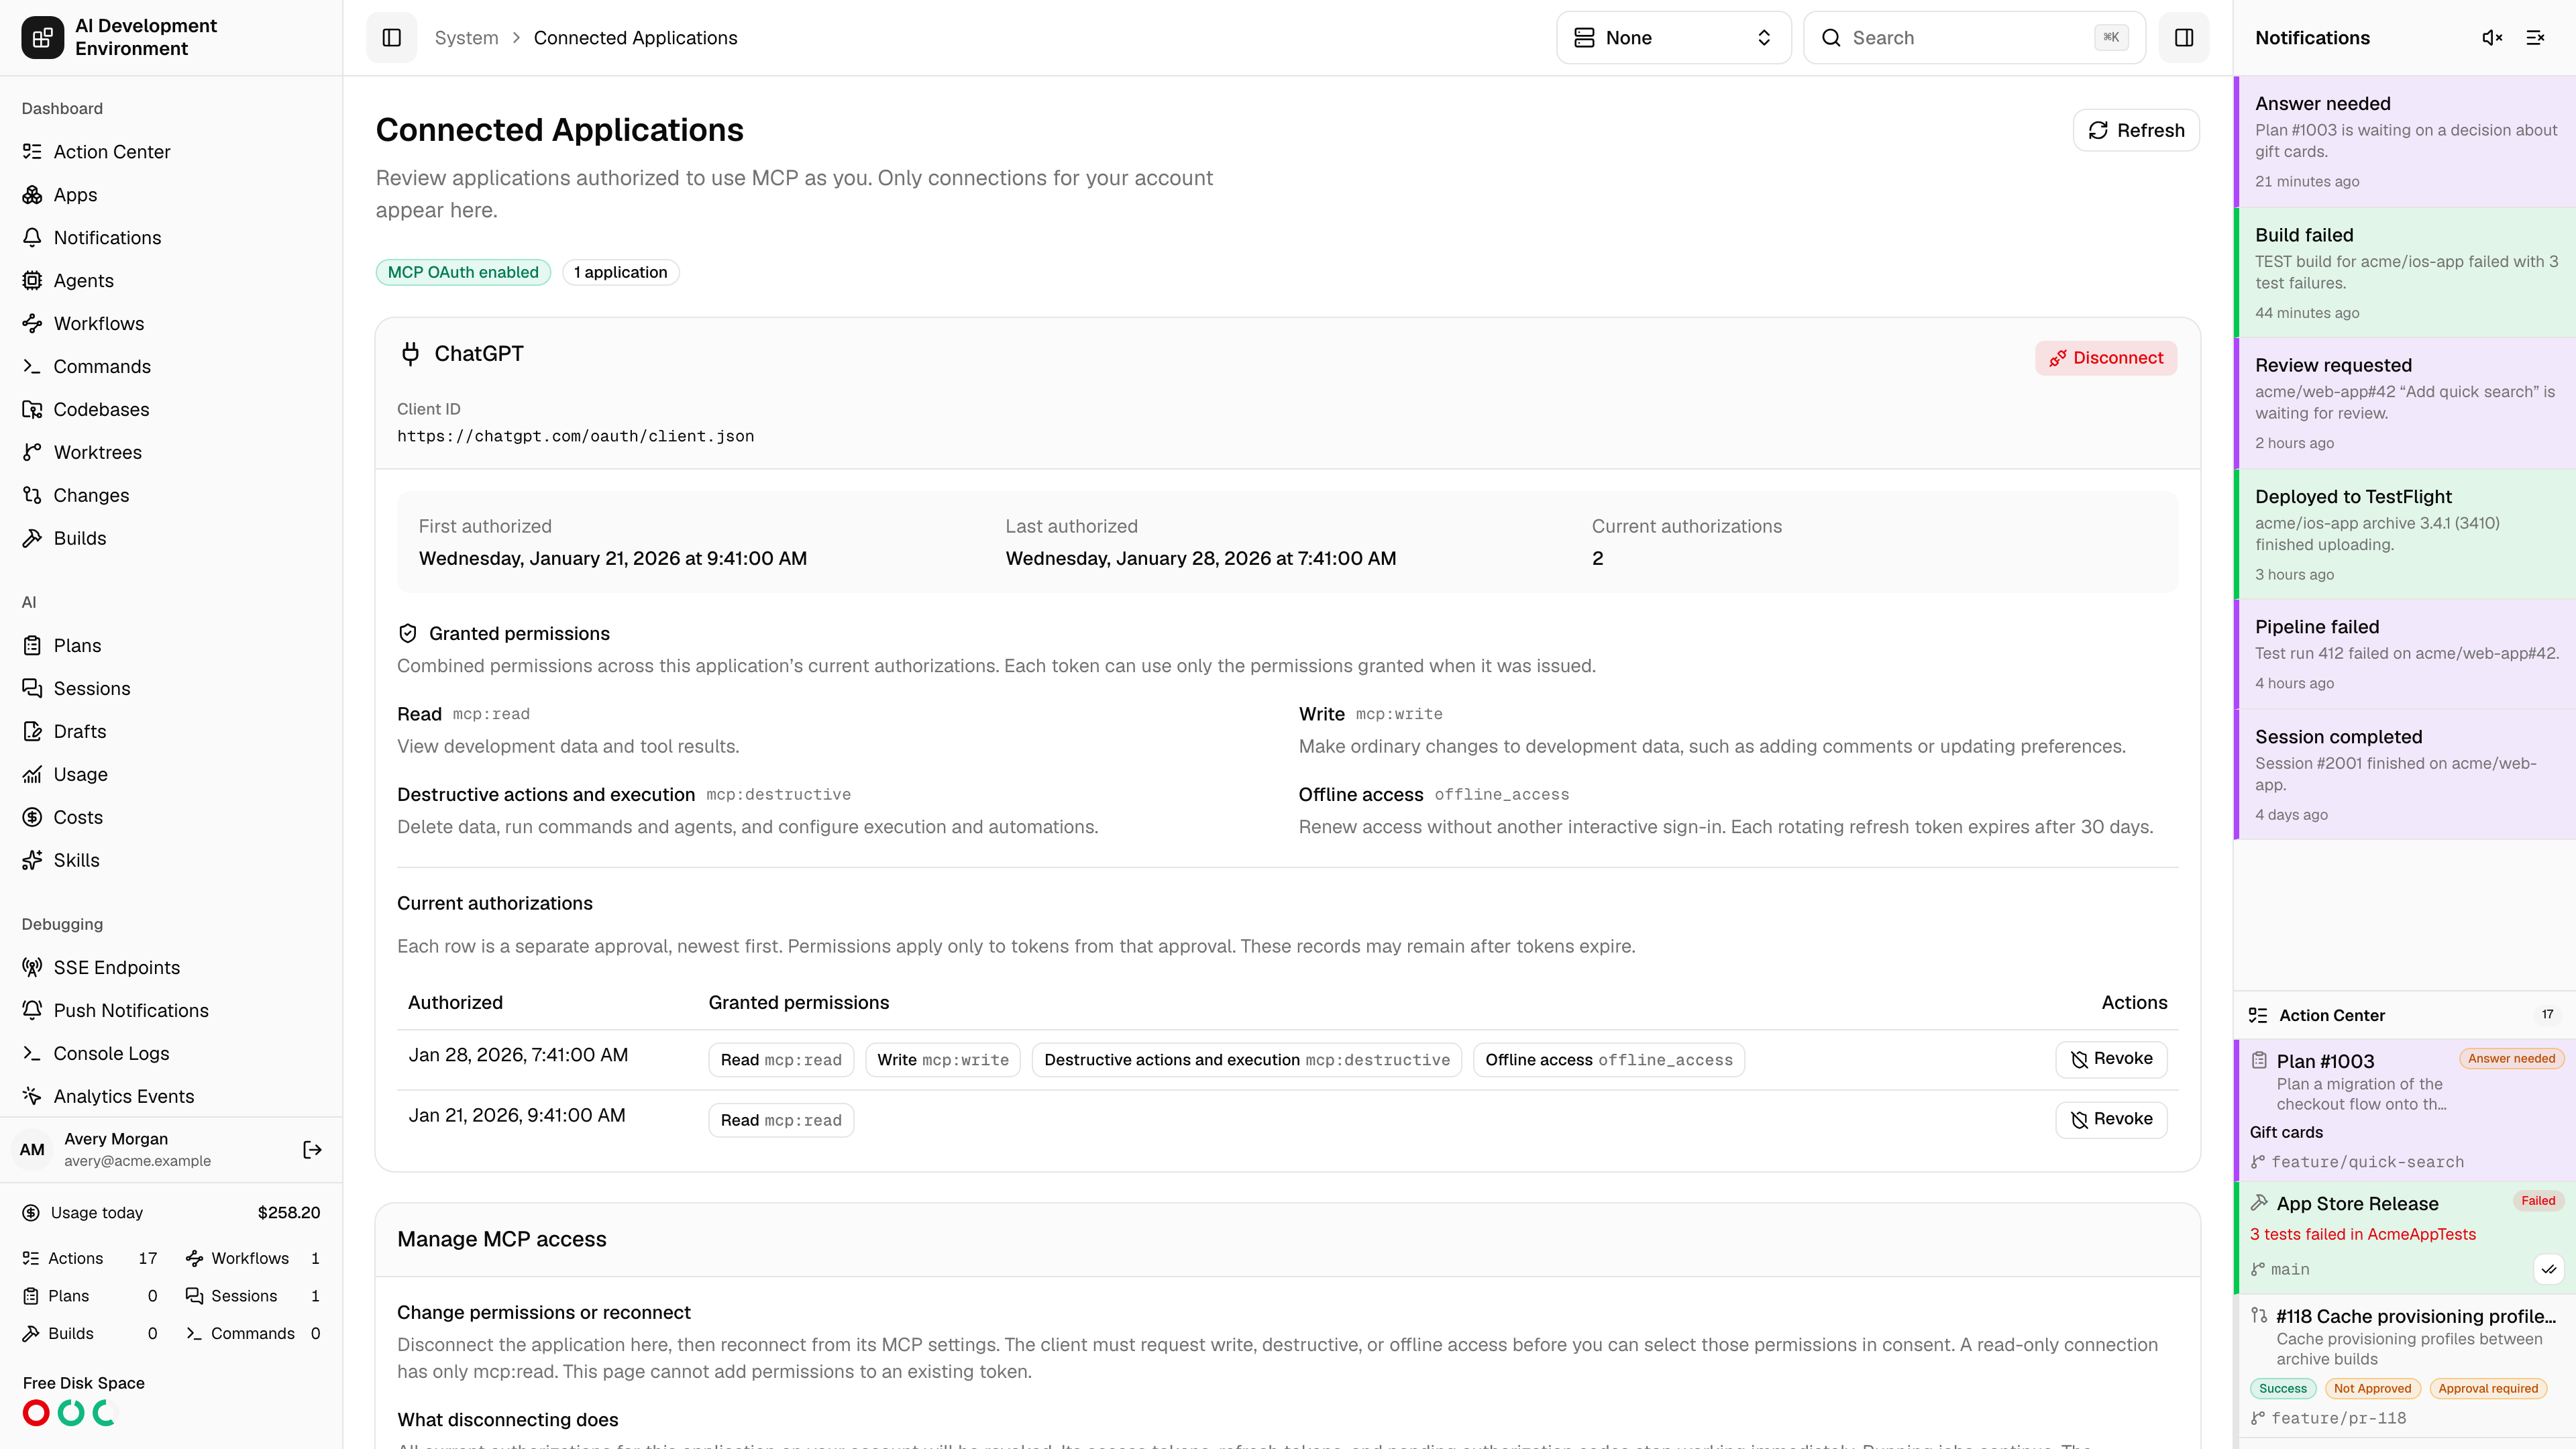Go to Notifications in sidebar
This screenshot has height=1449, width=2576.
tap(171, 238)
